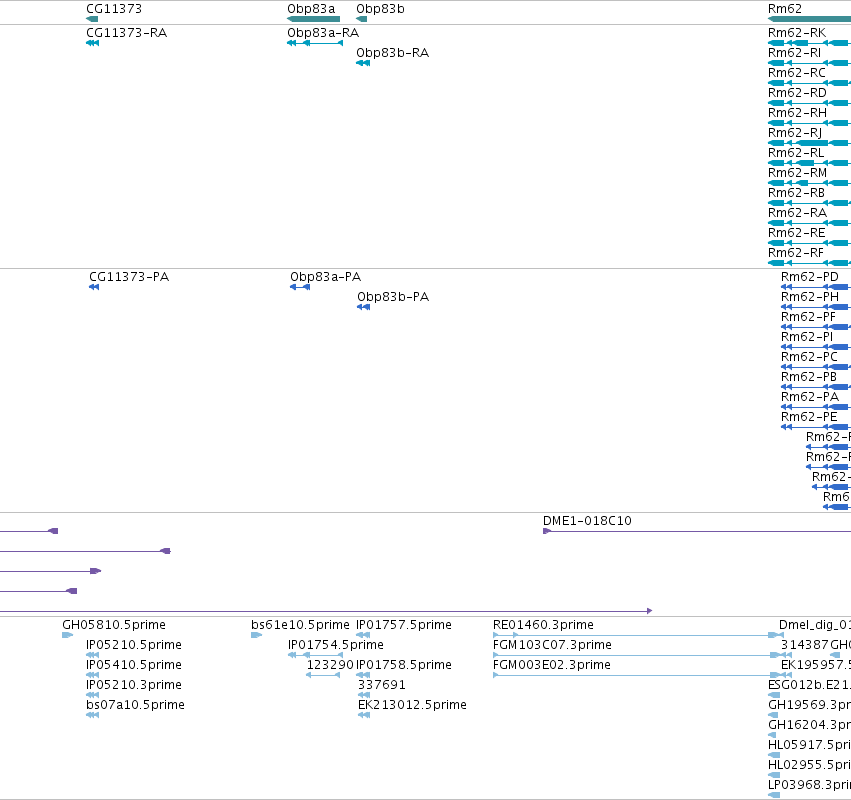Click EST IP01758.5prime
The width and height of the screenshot is (851, 800).
click(x=404, y=665)
